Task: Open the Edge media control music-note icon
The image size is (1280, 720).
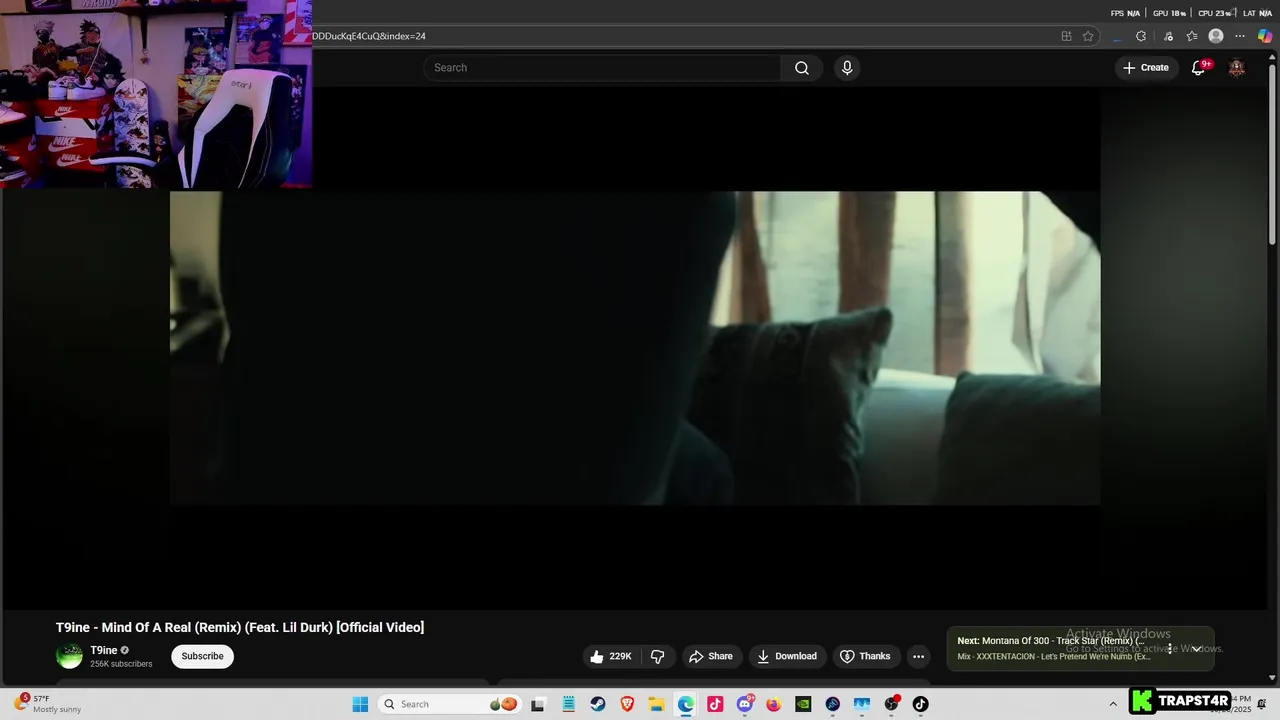Action: 1168,36
